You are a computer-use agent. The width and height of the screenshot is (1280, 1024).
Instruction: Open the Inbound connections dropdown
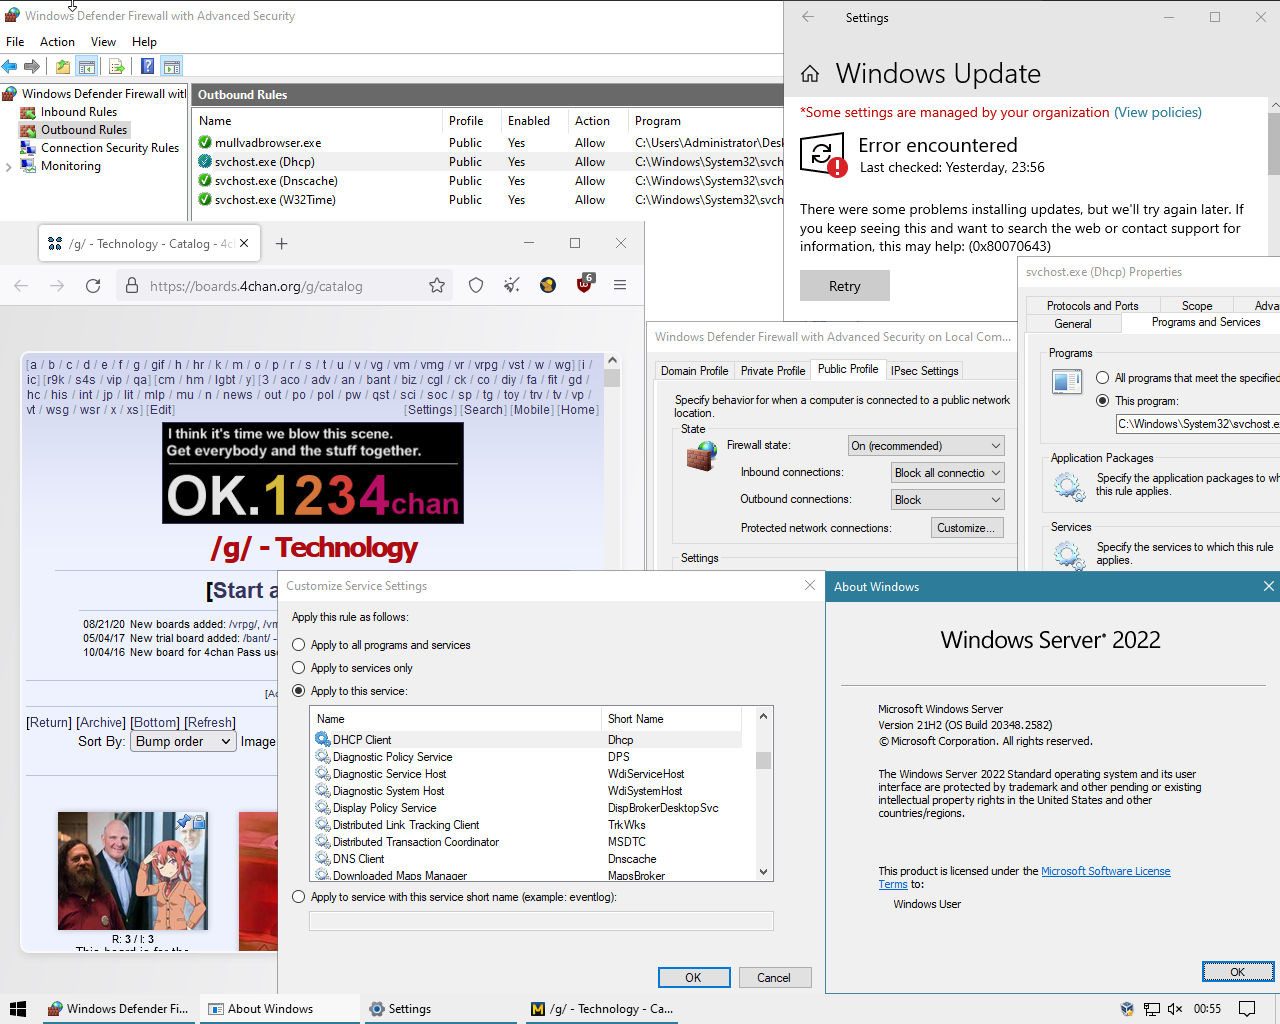coord(948,473)
